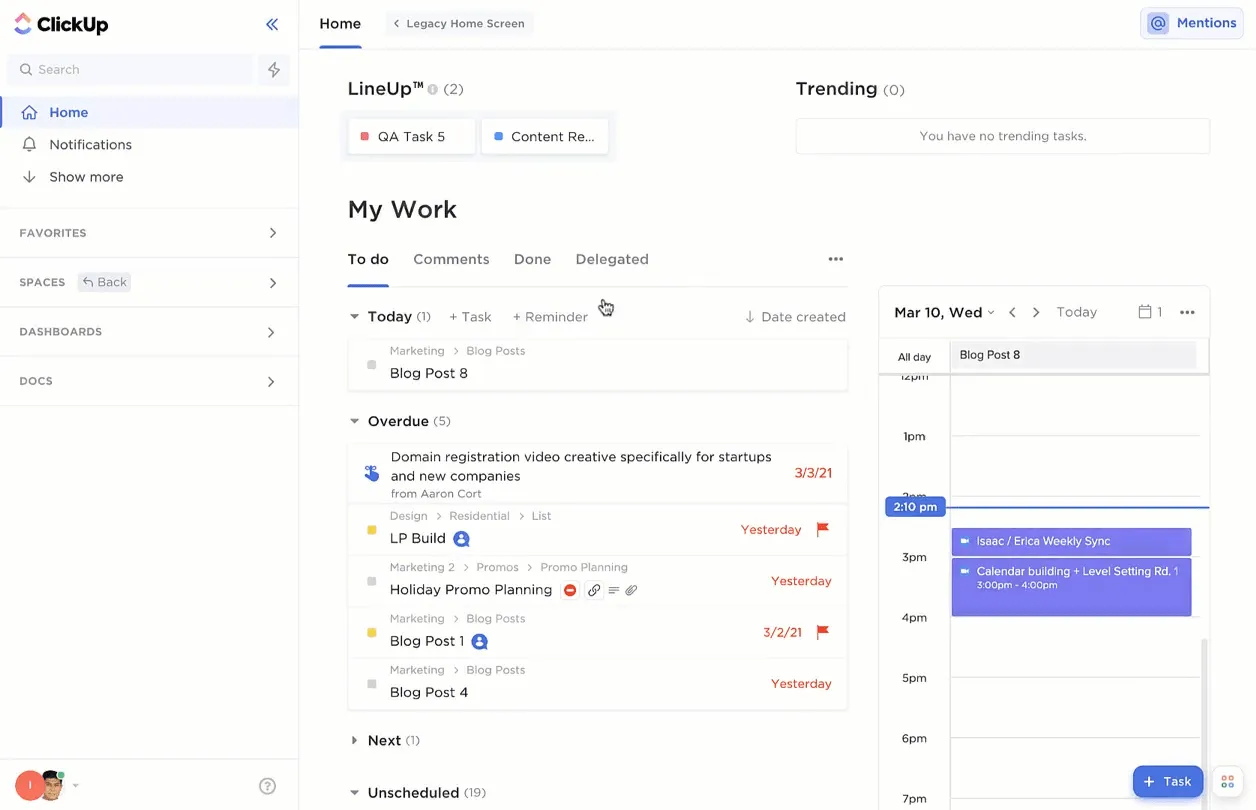
Task: Open the Mentions @ button
Action: click(1192, 23)
